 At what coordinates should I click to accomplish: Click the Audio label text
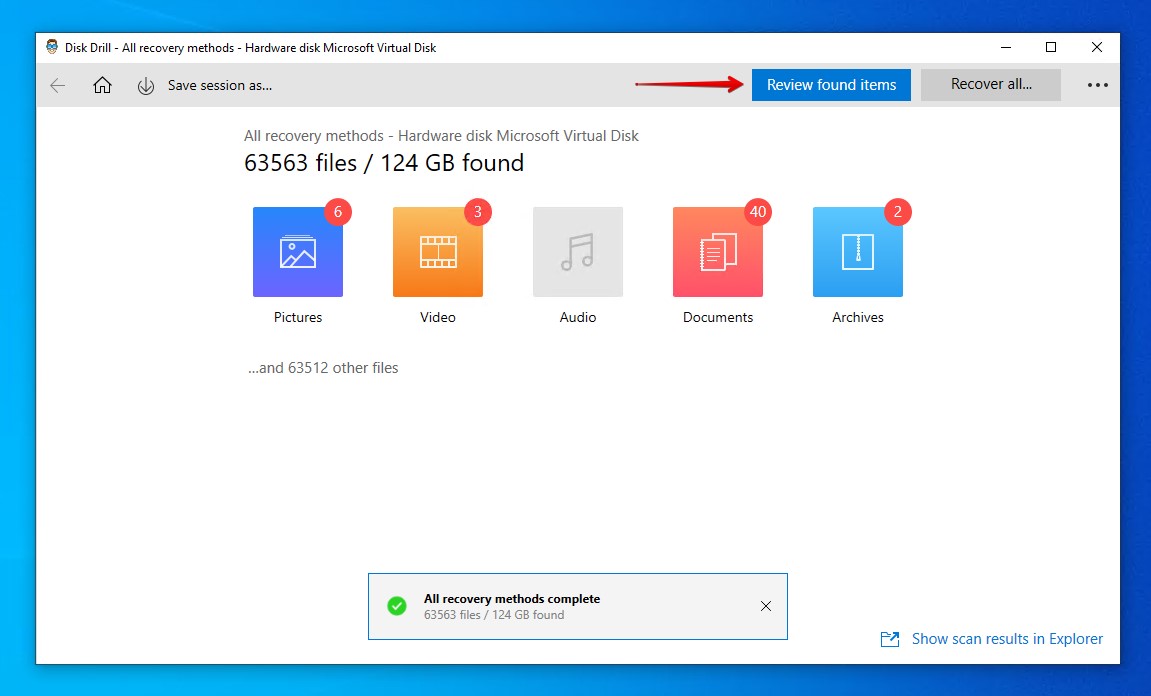[x=578, y=317]
